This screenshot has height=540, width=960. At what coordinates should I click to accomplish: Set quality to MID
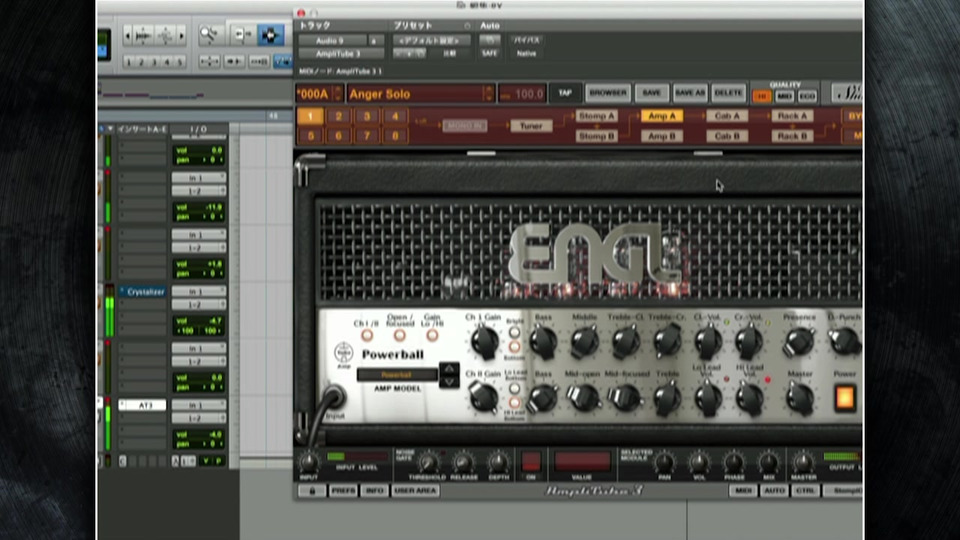784,97
